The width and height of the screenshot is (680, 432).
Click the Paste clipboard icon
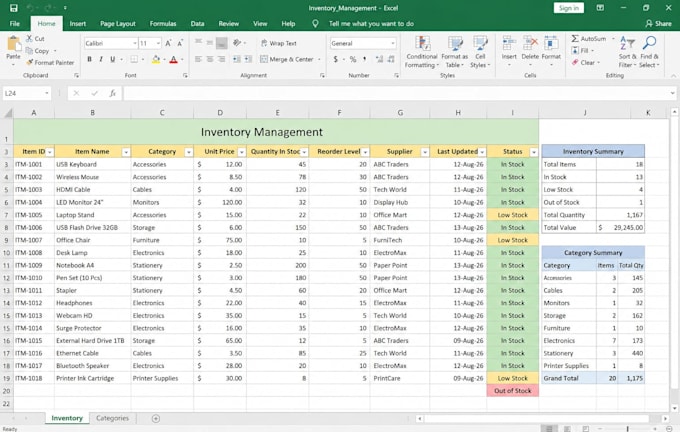tap(13, 44)
